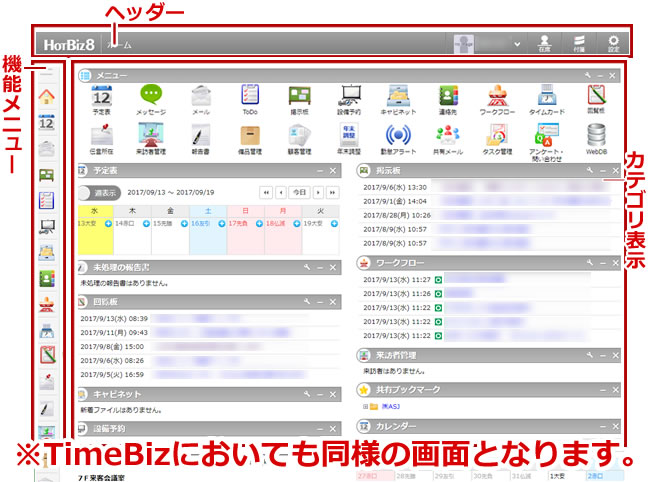Open the 予定表 calendar icon in the menu panel
This screenshot has height=482, width=648.
click(x=102, y=95)
